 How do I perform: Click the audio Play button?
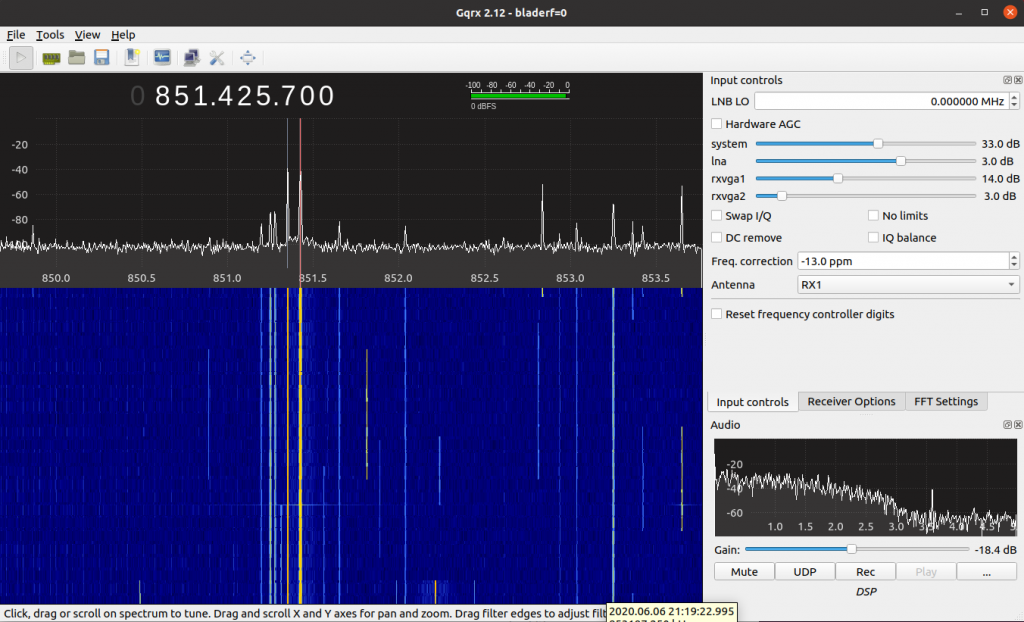click(926, 572)
